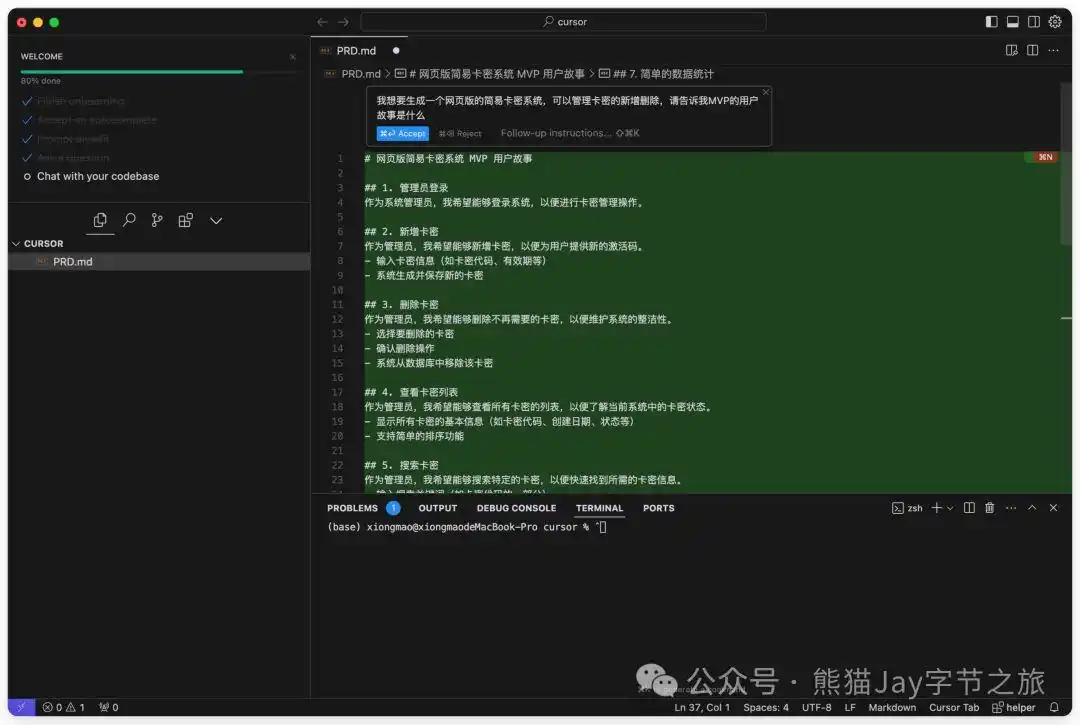Click the onboarding progress bar
The height and width of the screenshot is (725, 1080).
tap(130, 70)
